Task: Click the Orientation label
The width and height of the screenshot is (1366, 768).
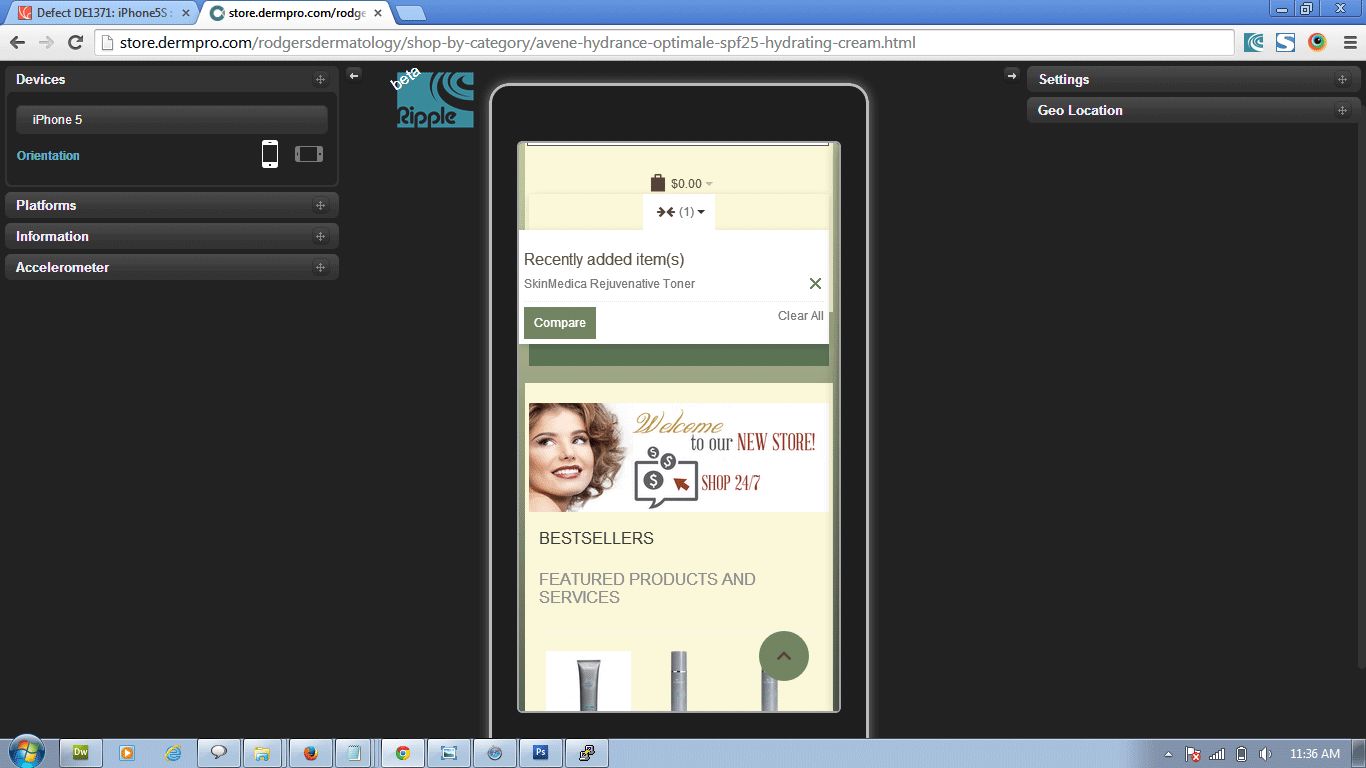Action: [x=48, y=156]
